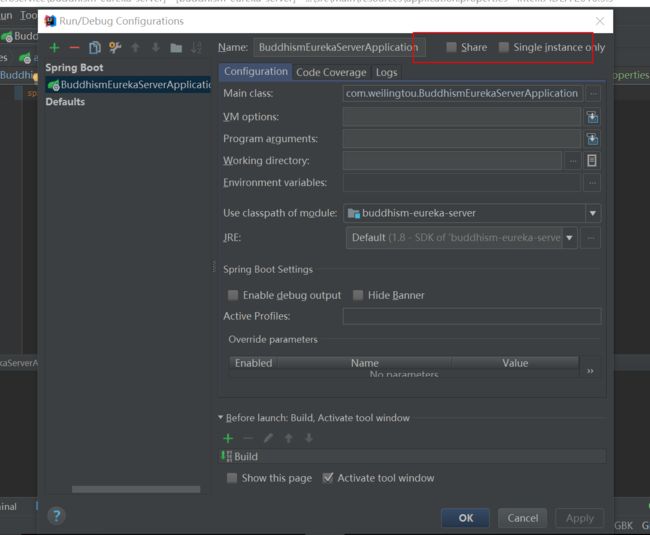Add a before-launch task
The width and height of the screenshot is (650, 535).
coord(228,438)
